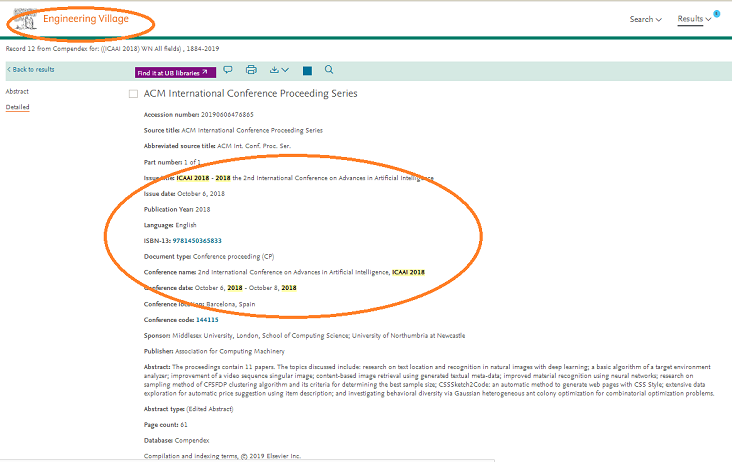This screenshot has width=732, height=462.
Task: Switch to the Abstract view
Action: click(17, 91)
